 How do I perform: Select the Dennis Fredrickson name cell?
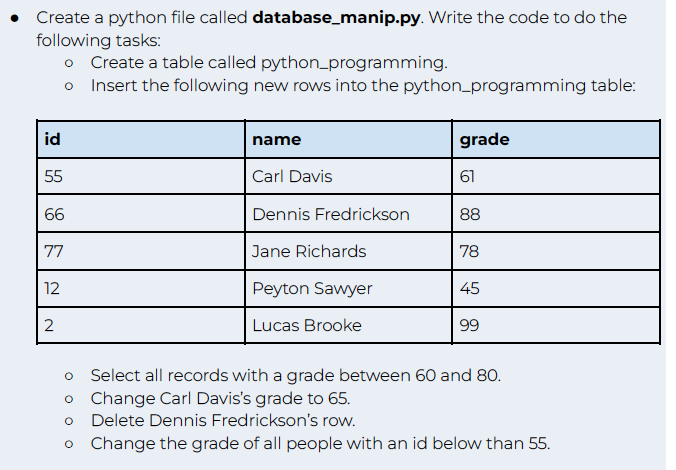click(348, 214)
